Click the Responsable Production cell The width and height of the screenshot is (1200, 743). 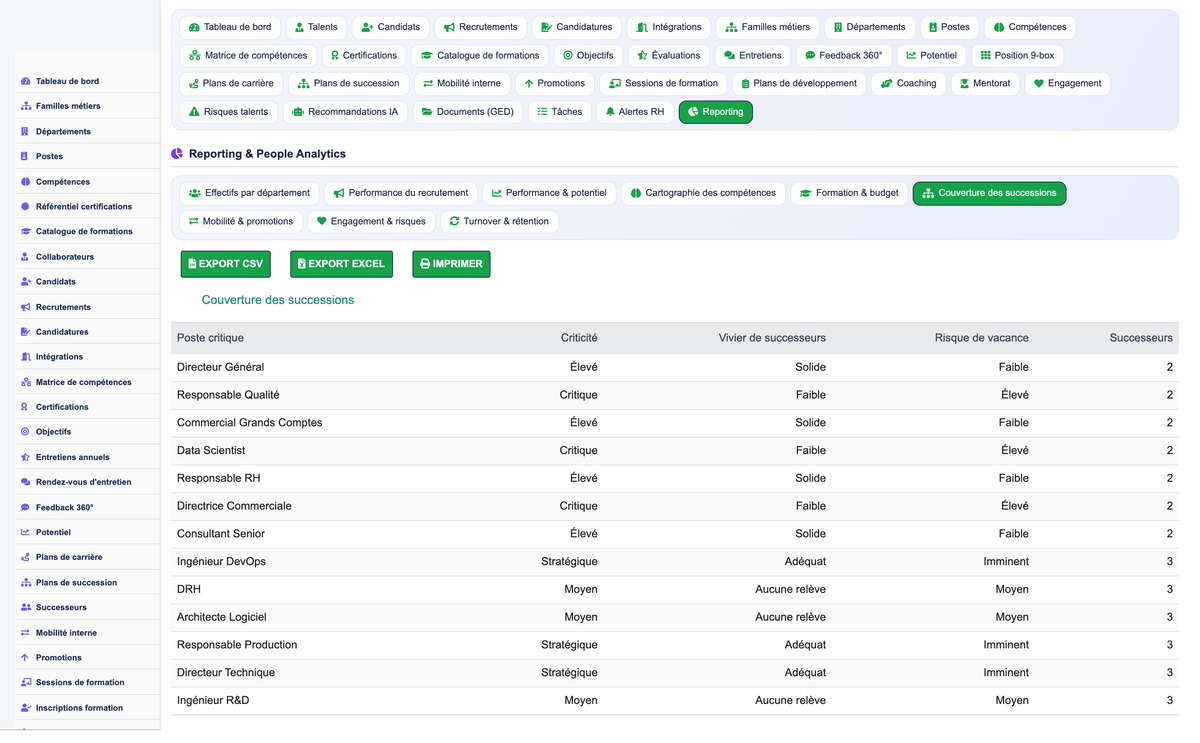point(237,645)
